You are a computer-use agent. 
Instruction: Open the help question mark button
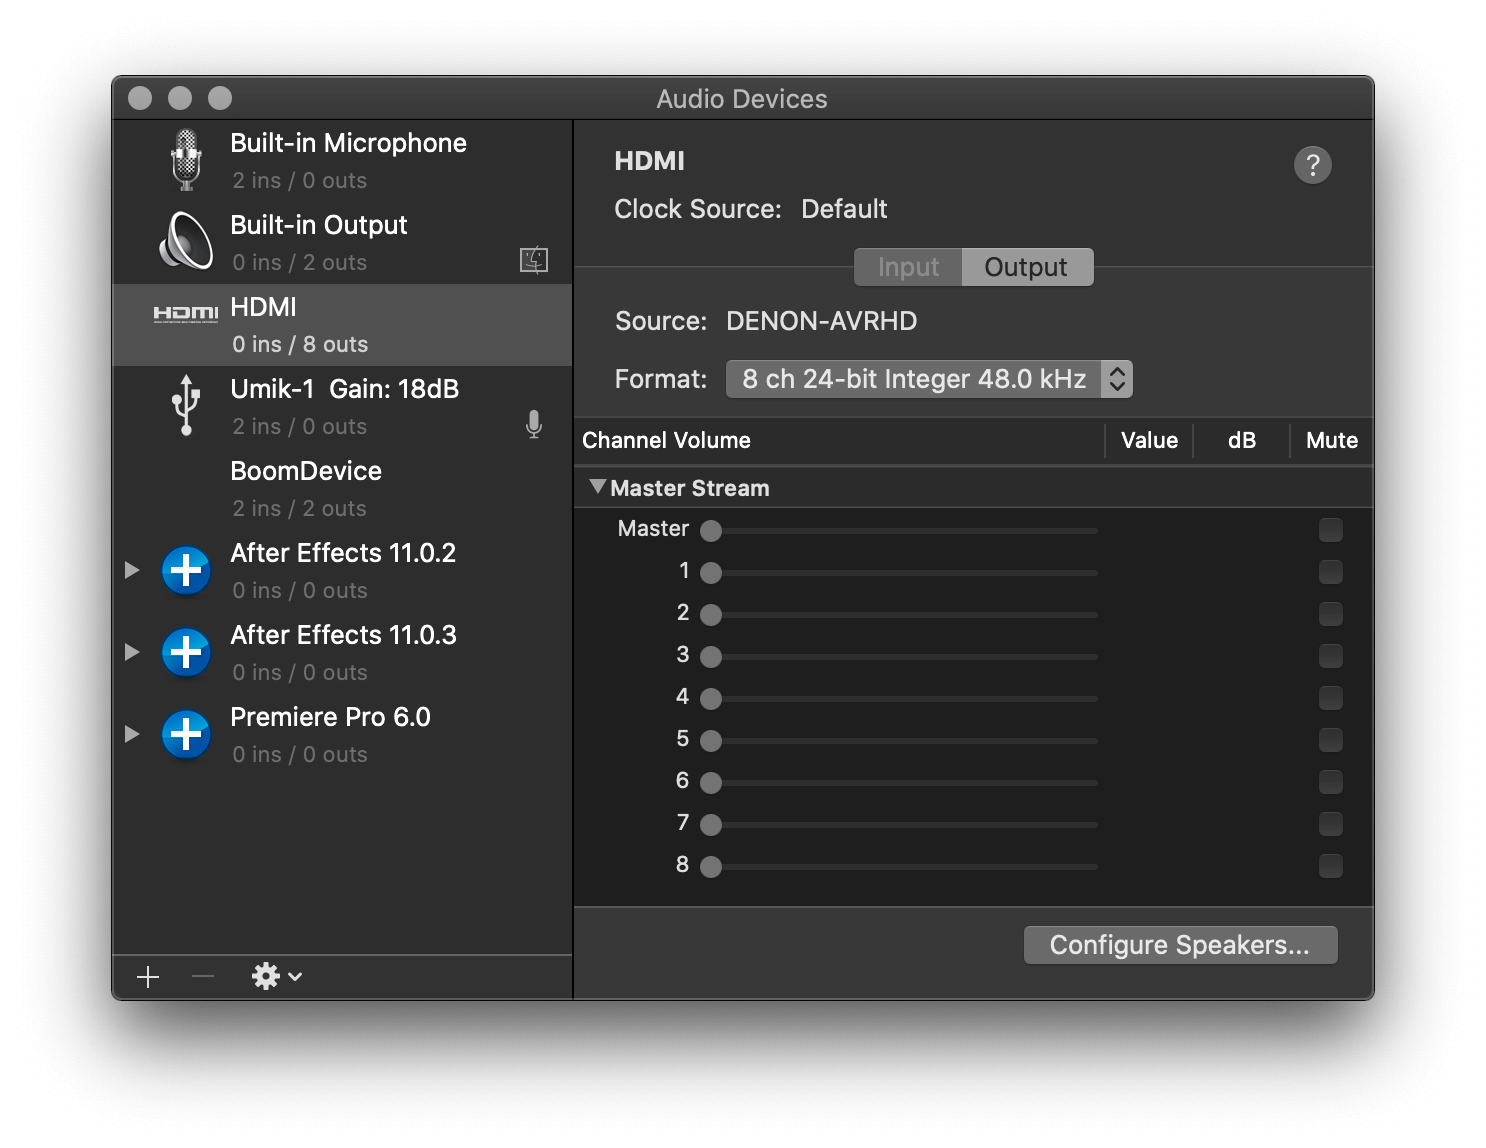coord(1313,165)
